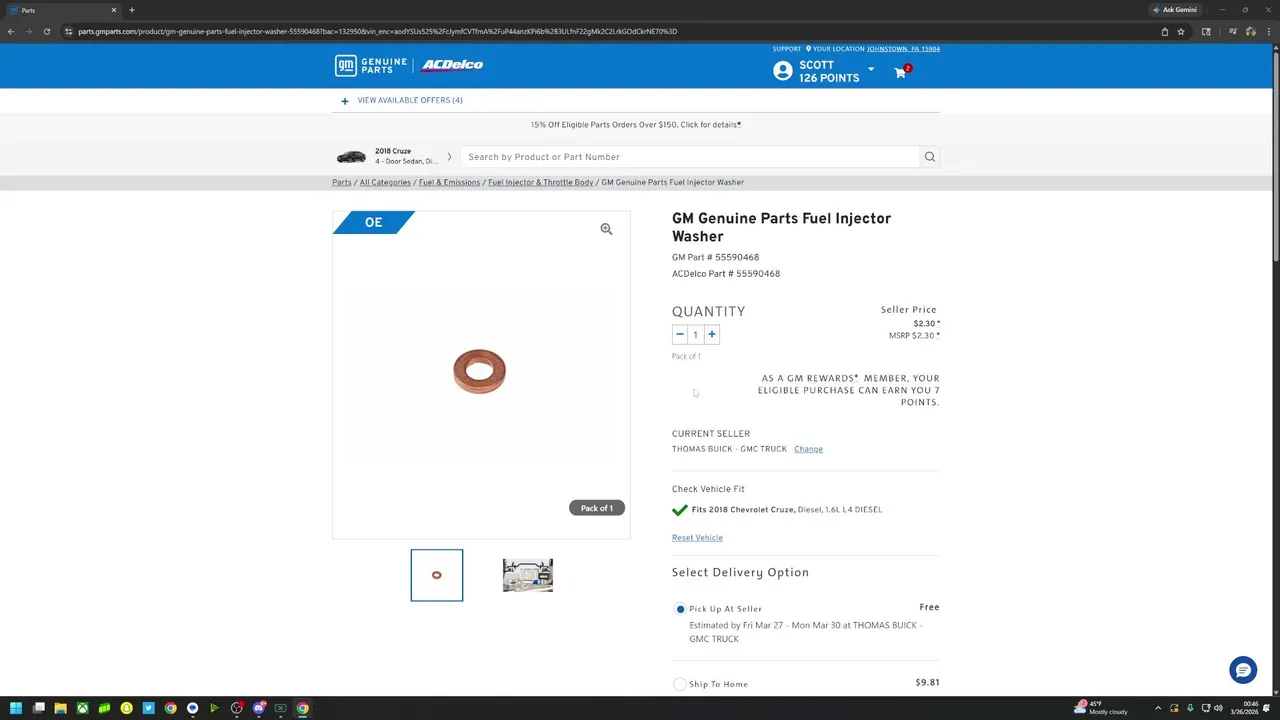The height and width of the screenshot is (720, 1280).
Task: Click the quantity value field
Action: [696, 335]
